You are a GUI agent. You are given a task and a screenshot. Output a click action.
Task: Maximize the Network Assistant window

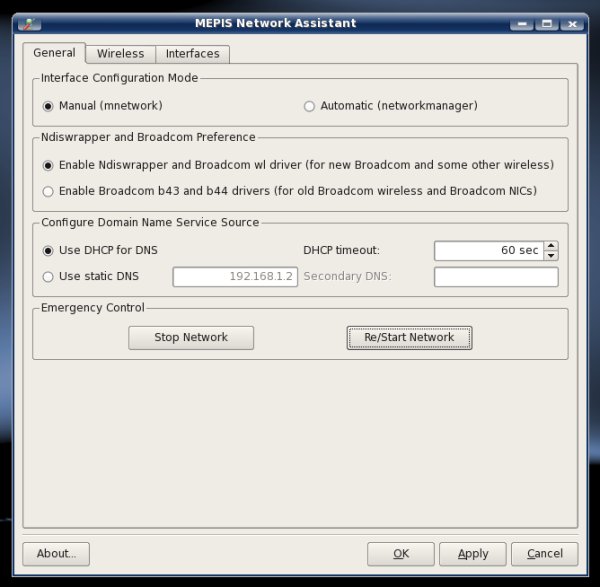547,24
